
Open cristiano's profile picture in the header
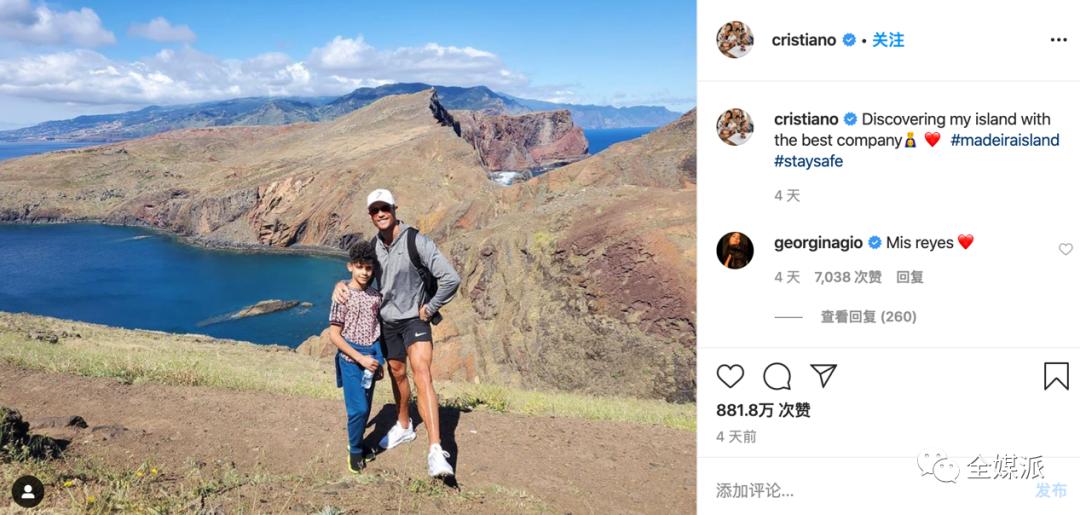[735, 40]
